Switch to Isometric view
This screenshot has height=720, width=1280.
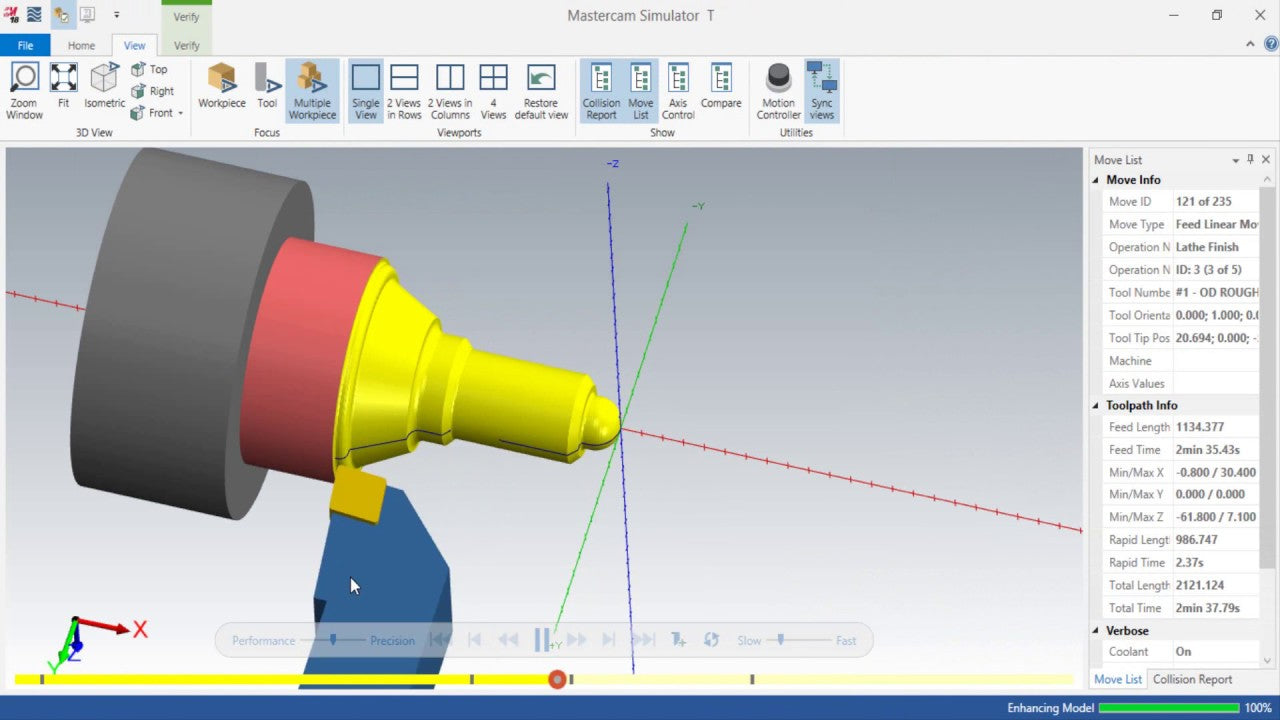tap(104, 86)
